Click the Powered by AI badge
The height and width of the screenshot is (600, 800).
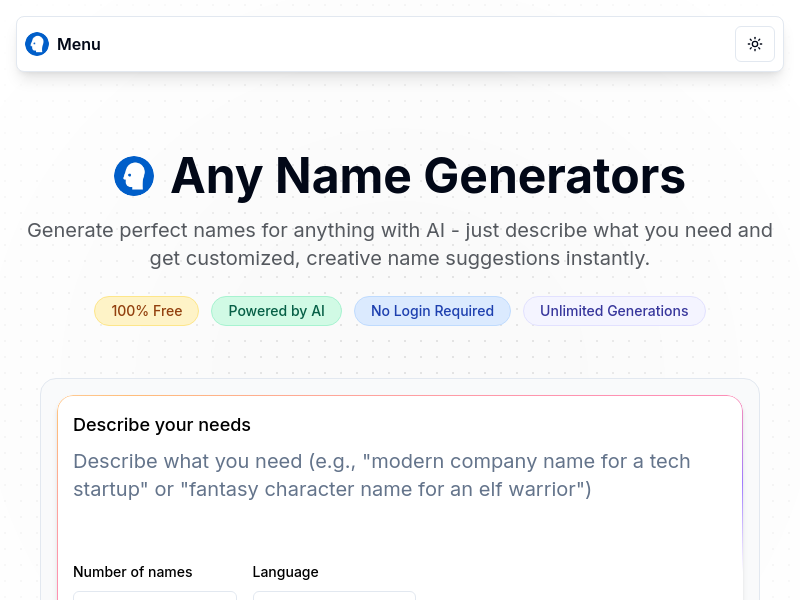[276, 311]
